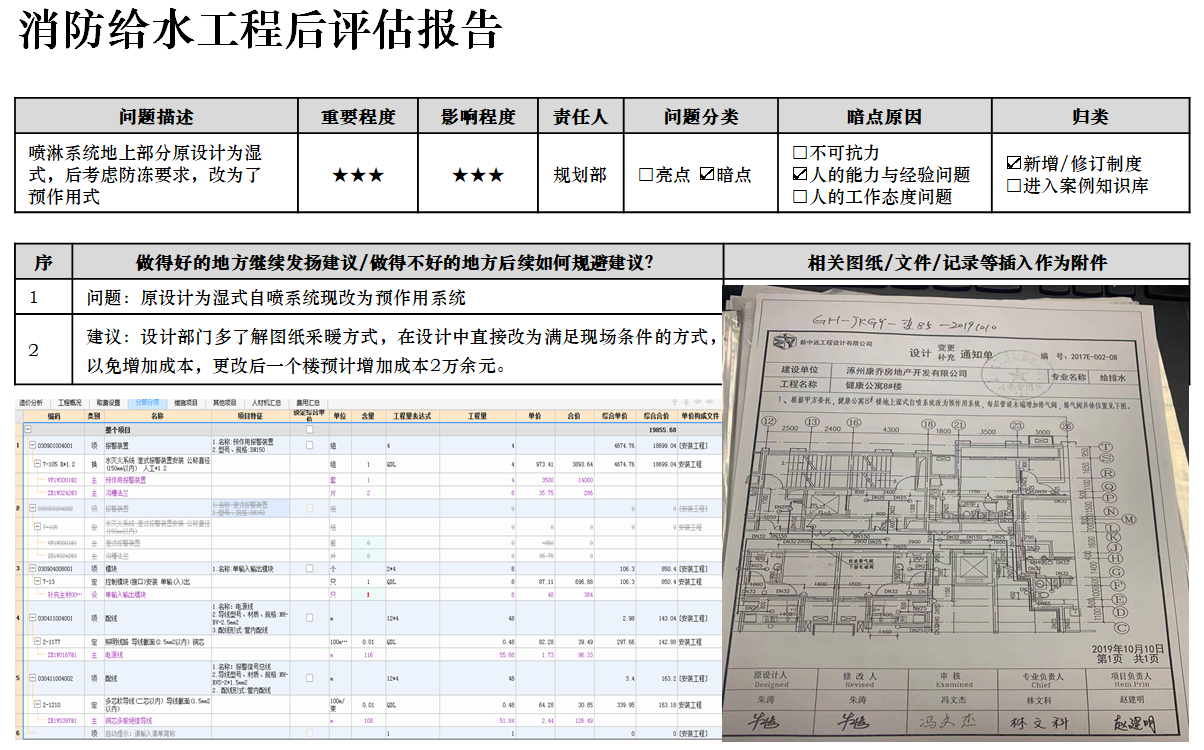Click the 类别 column header
The image size is (1204, 750).
[94, 416]
